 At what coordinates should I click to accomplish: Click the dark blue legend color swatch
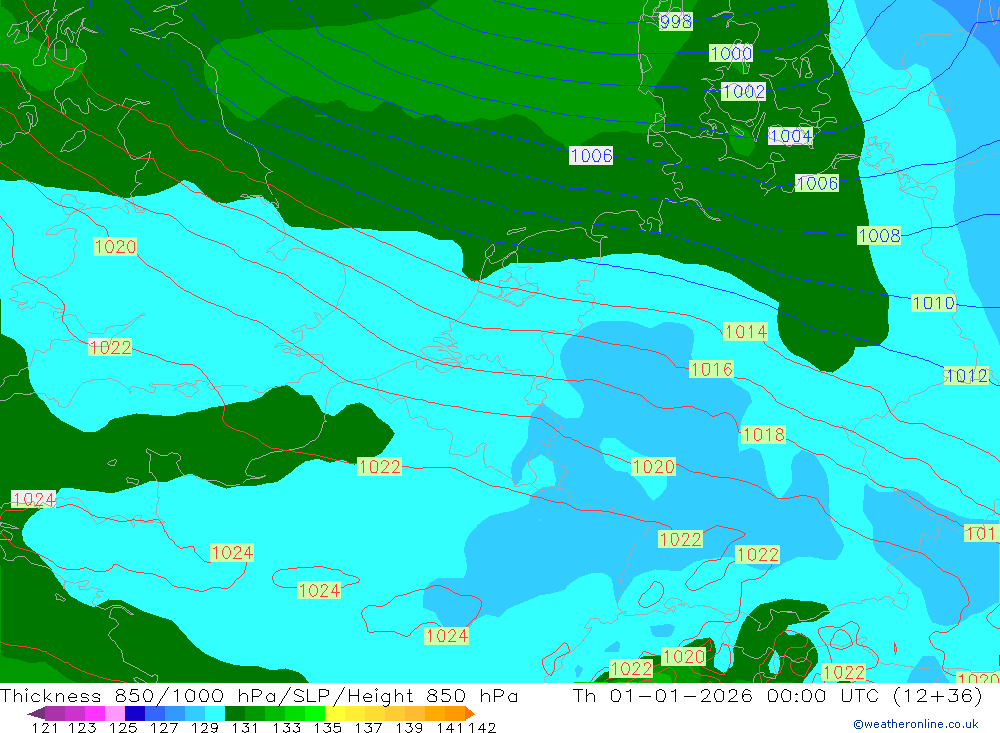tap(135, 713)
